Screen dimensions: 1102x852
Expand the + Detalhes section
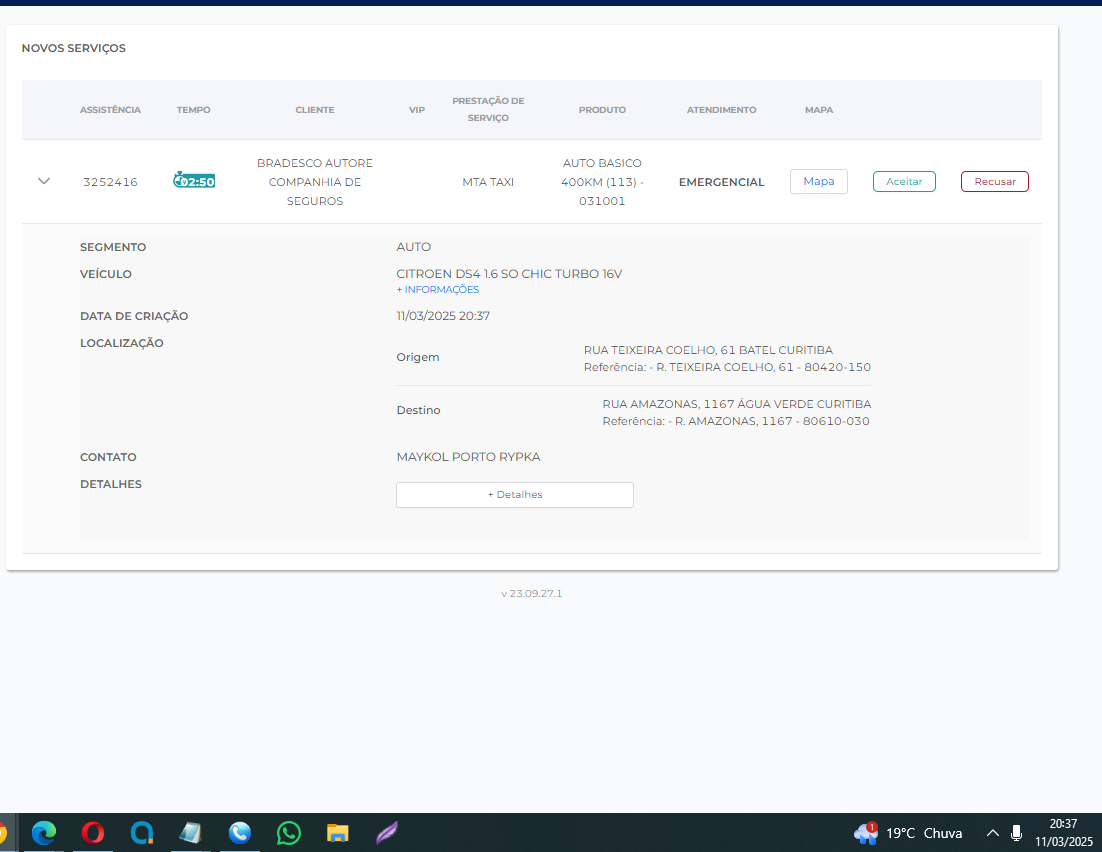tap(514, 495)
